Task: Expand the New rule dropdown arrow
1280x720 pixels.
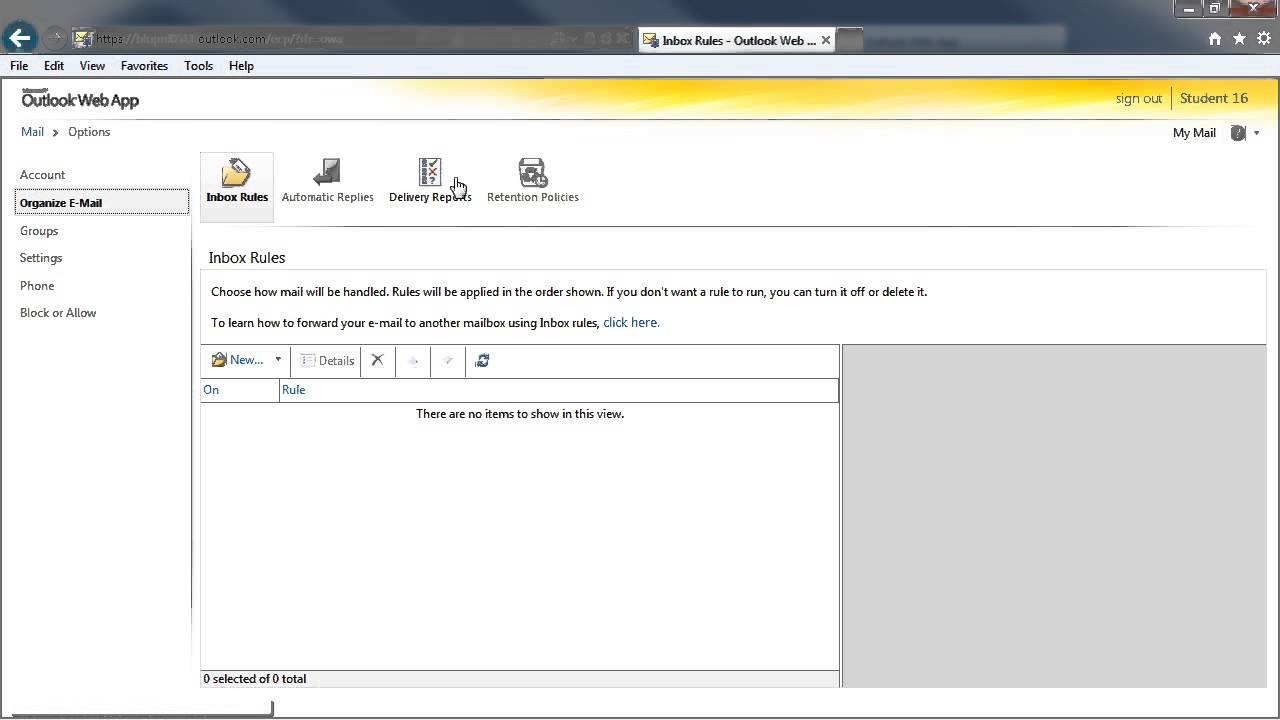Action: tap(278, 360)
